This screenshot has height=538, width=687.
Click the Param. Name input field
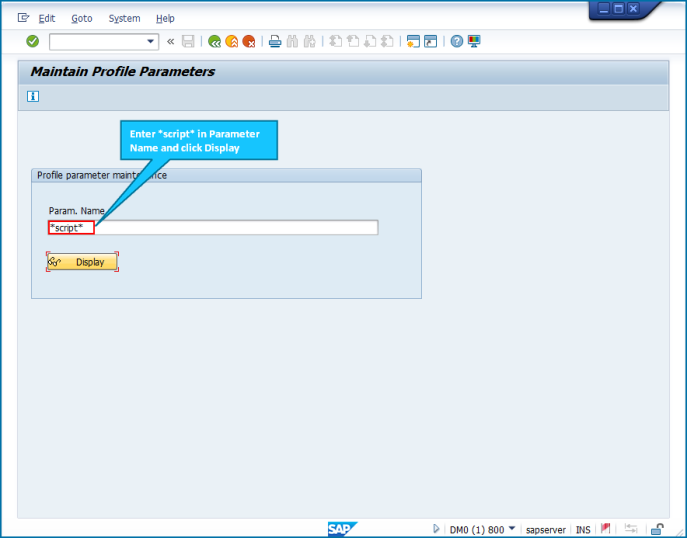213,228
